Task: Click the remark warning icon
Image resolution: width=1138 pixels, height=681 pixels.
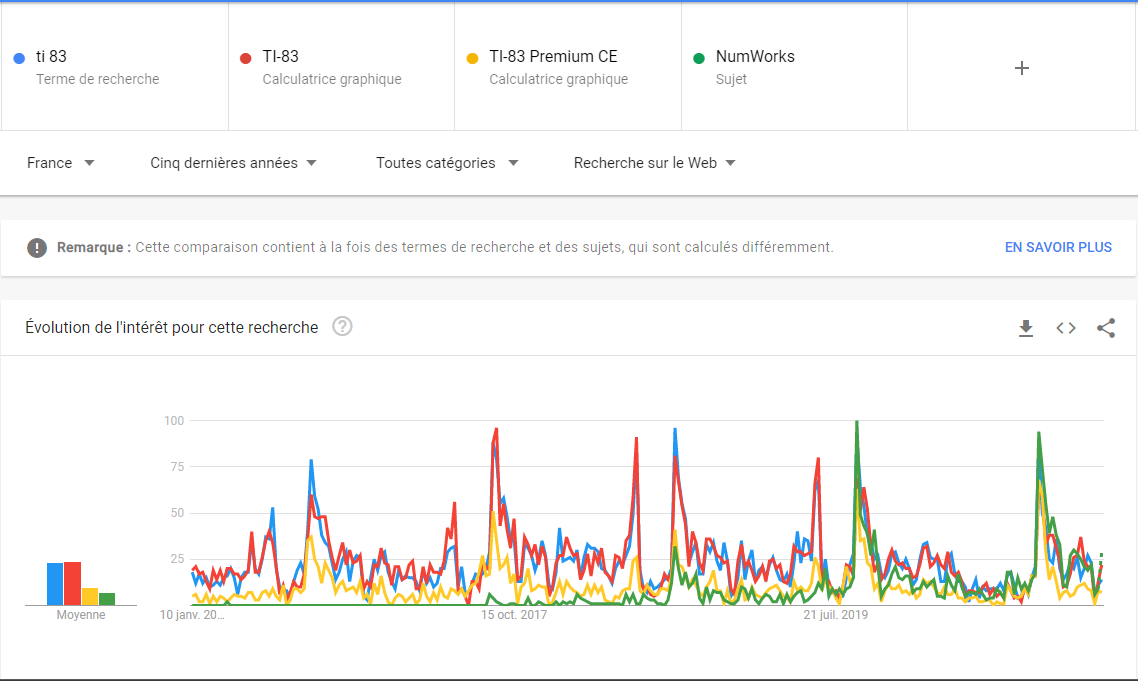Action: tap(37, 247)
